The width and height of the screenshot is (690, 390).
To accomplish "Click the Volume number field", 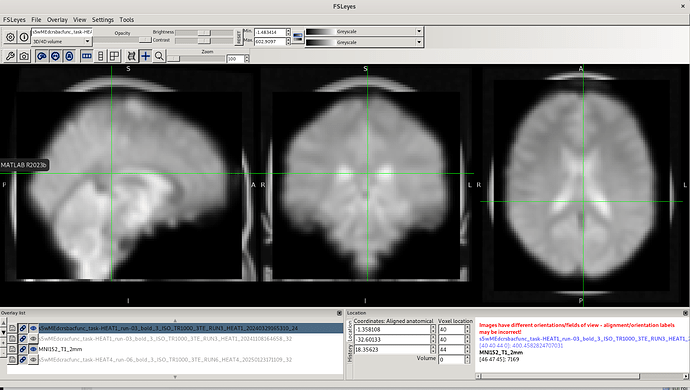I will (x=451, y=359).
